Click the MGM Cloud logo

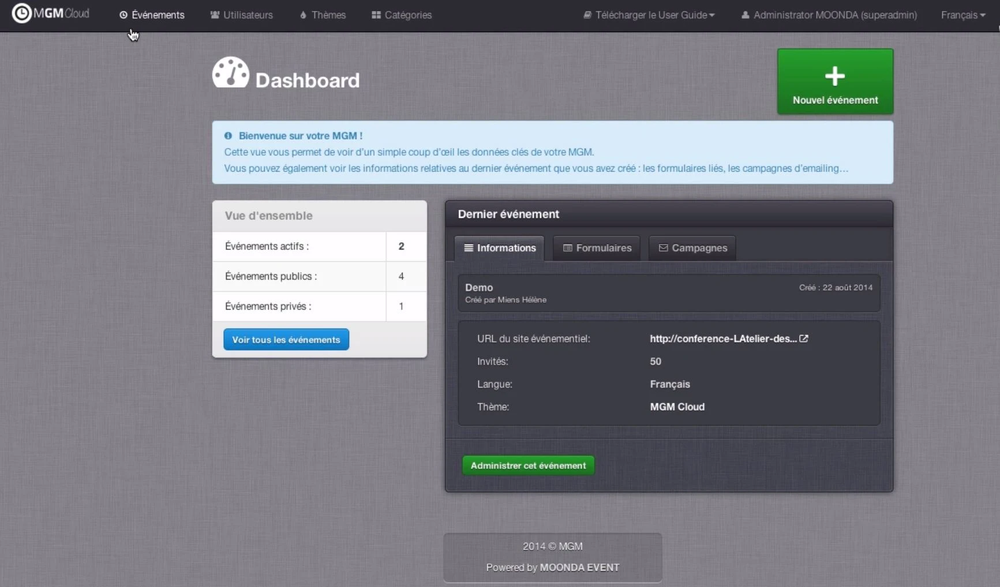[50, 13]
